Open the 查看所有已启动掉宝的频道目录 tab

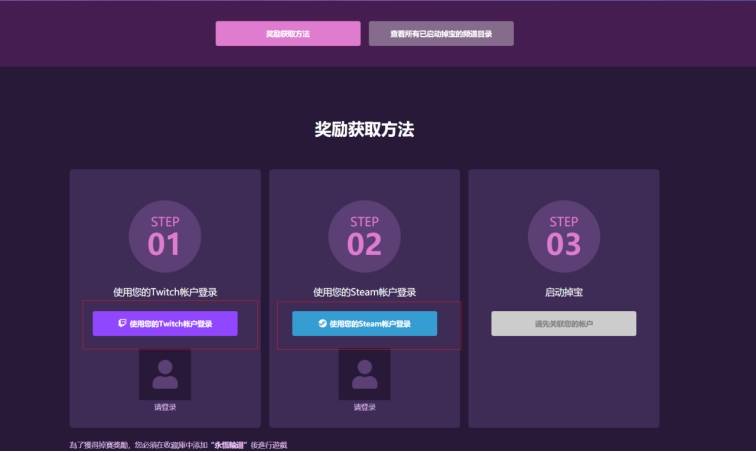click(x=441, y=34)
